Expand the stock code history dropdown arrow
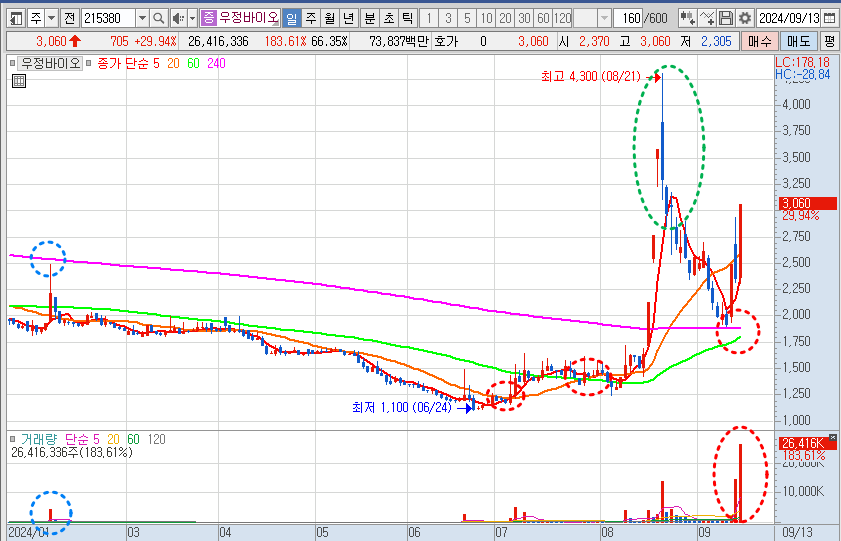The image size is (841, 541). [x=142, y=19]
